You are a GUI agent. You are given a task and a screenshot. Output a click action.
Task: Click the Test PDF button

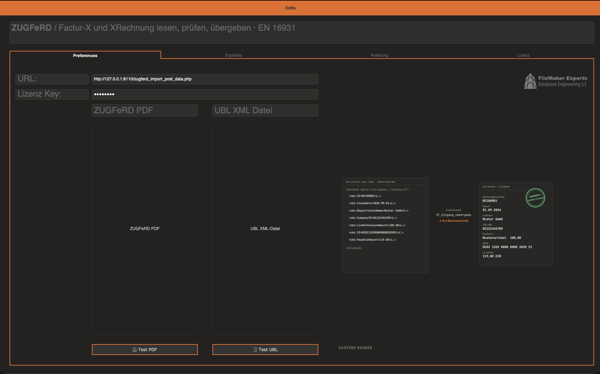point(145,350)
